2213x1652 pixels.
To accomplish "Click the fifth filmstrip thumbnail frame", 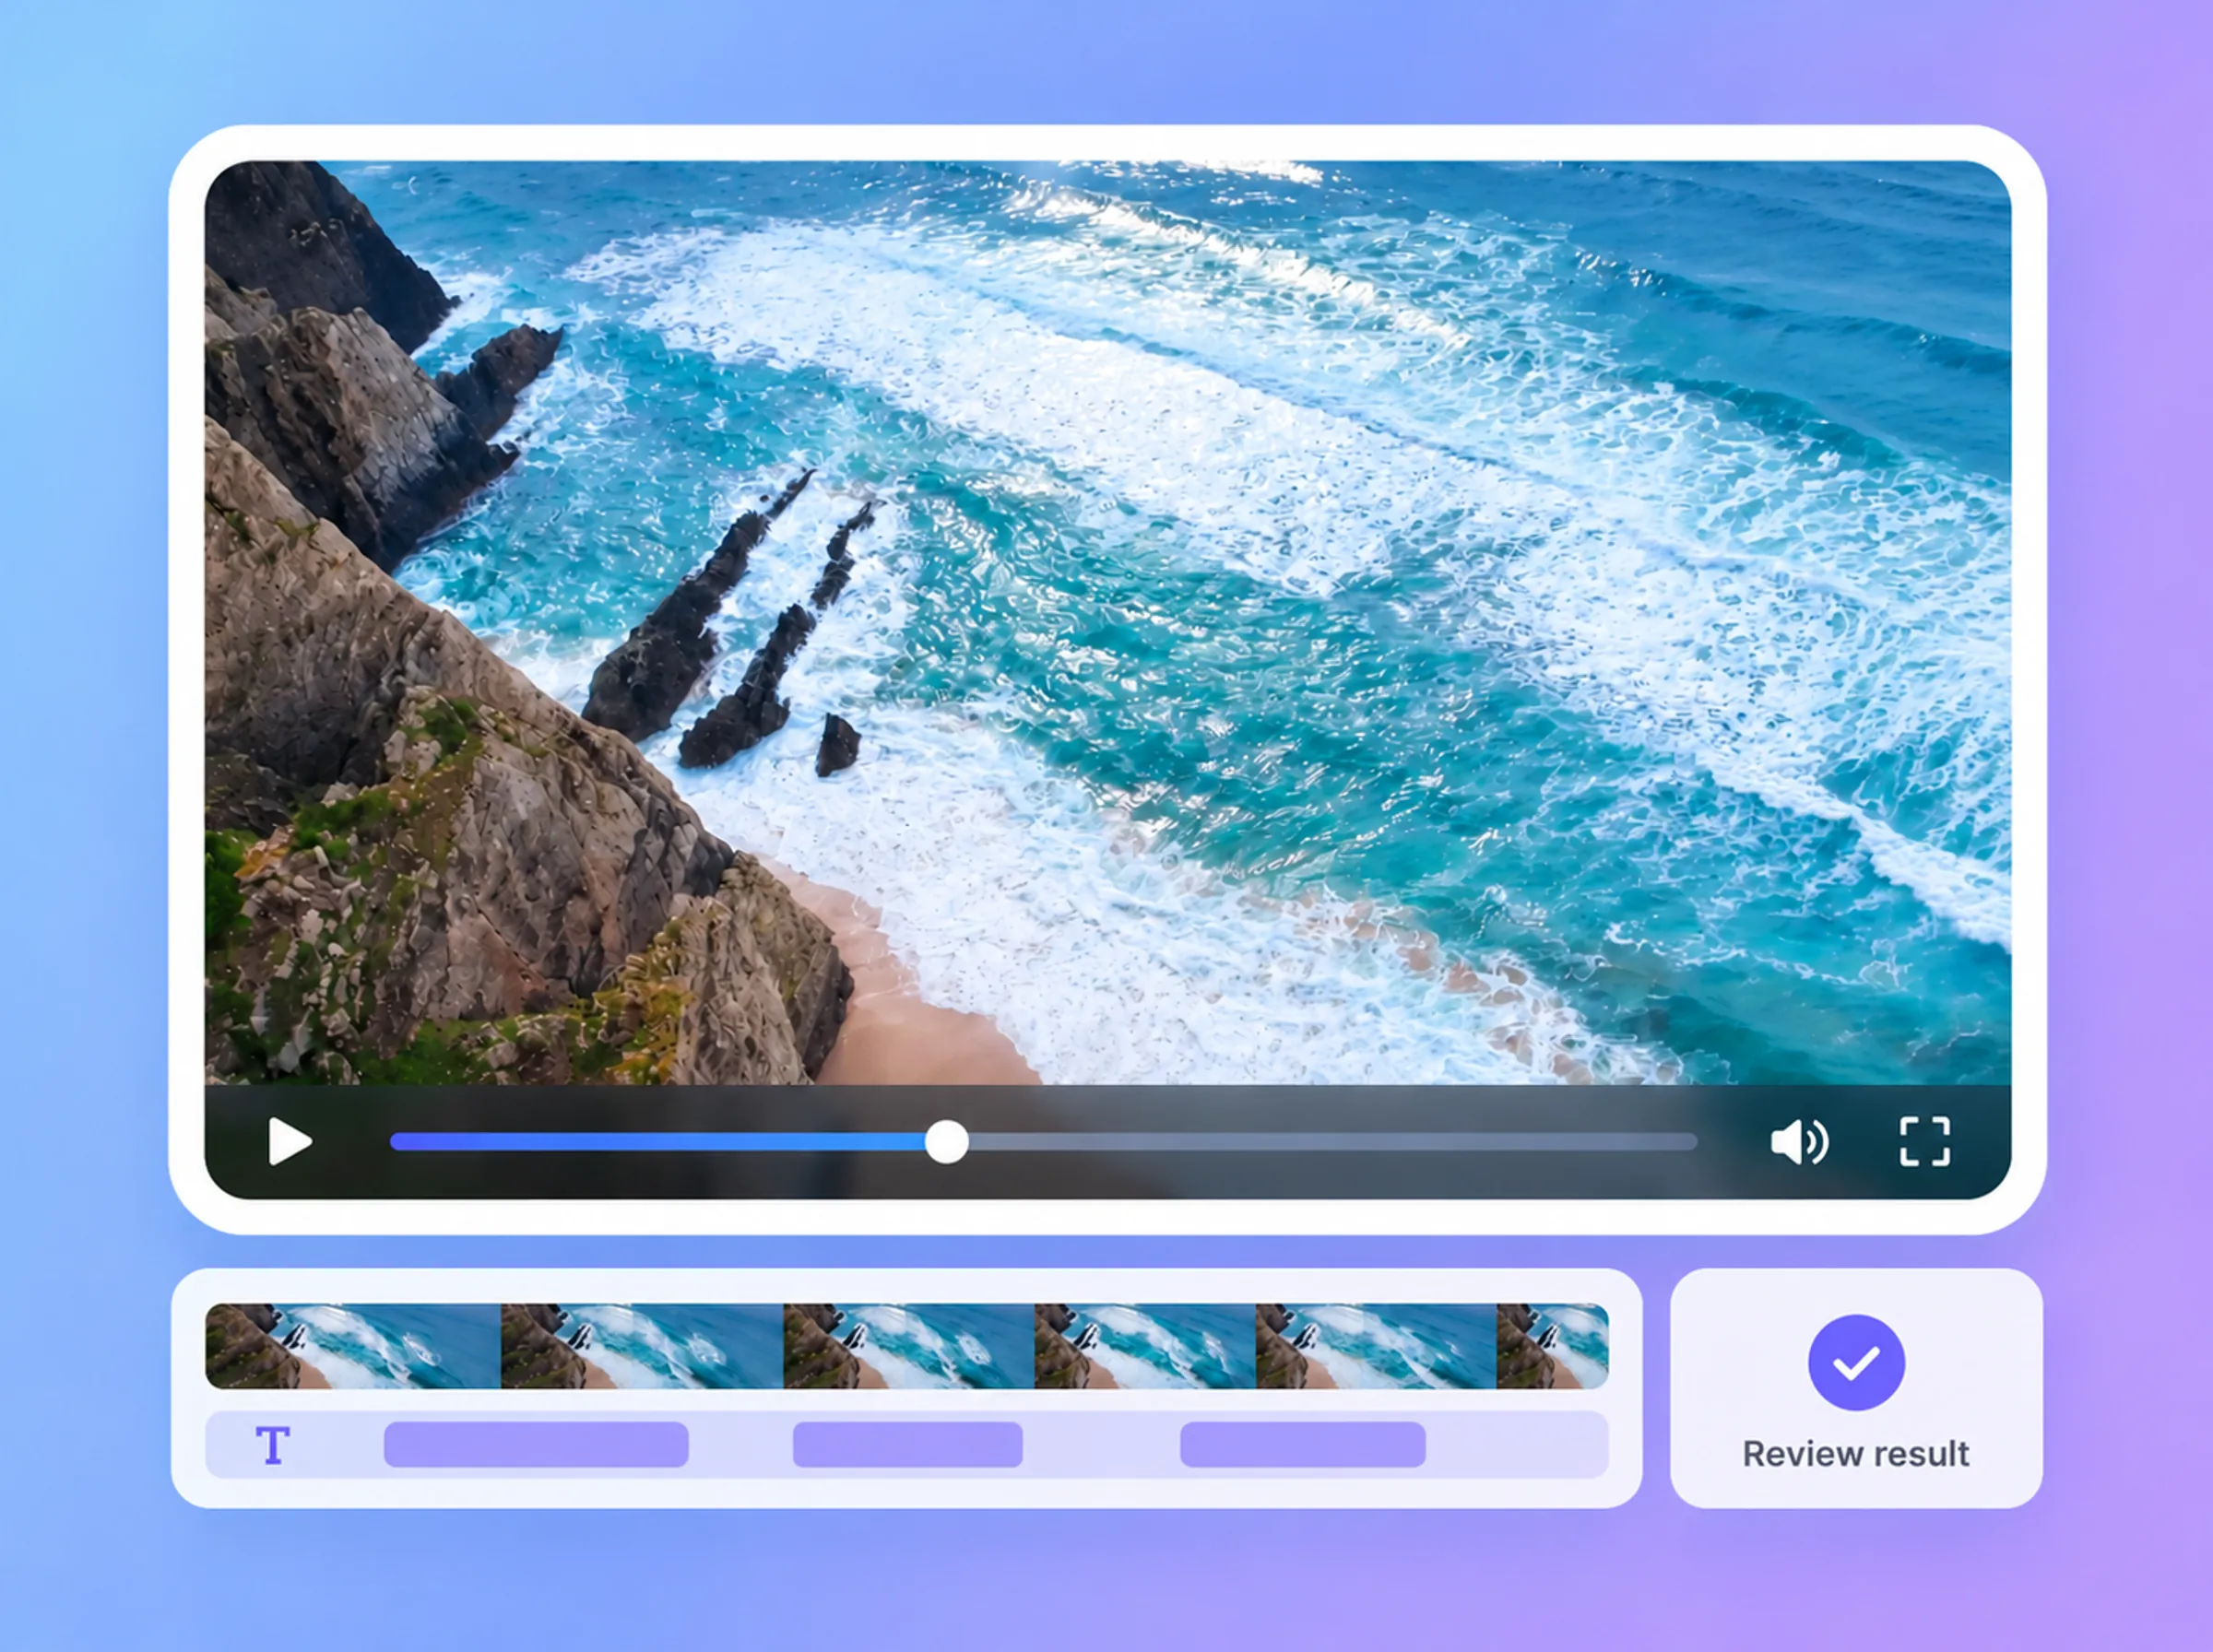I will tap(1376, 1346).
